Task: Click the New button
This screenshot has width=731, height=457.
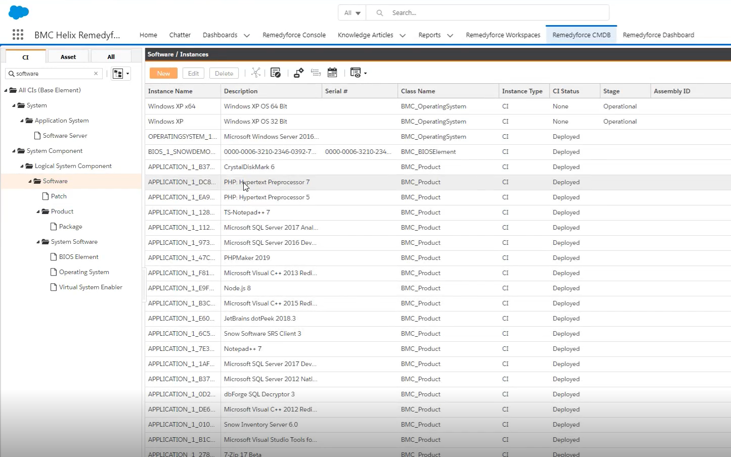Action: (163, 73)
